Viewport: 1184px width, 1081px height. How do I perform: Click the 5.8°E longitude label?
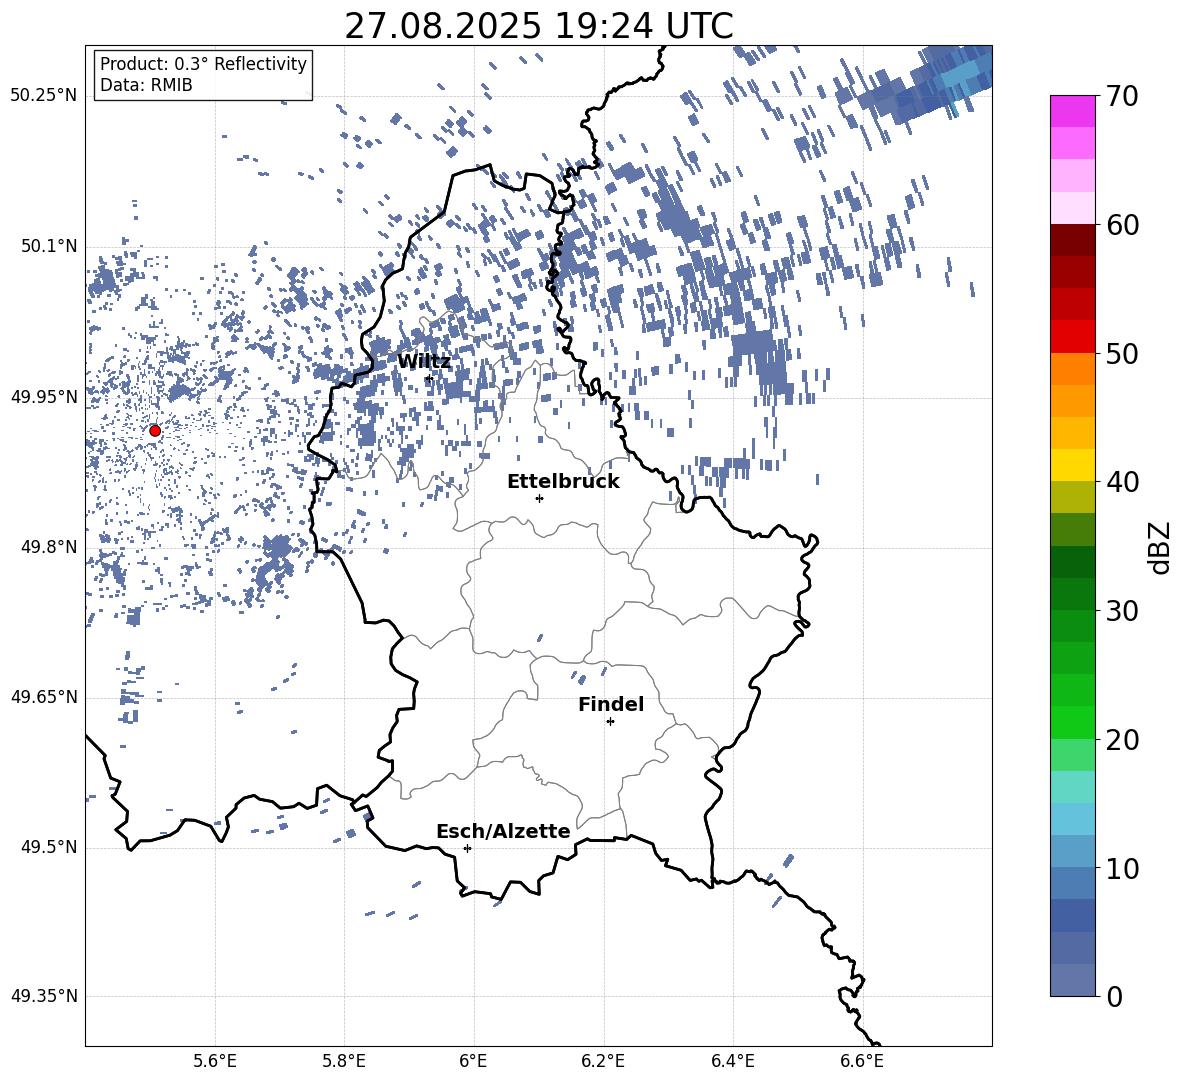pyautogui.click(x=344, y=1061)
